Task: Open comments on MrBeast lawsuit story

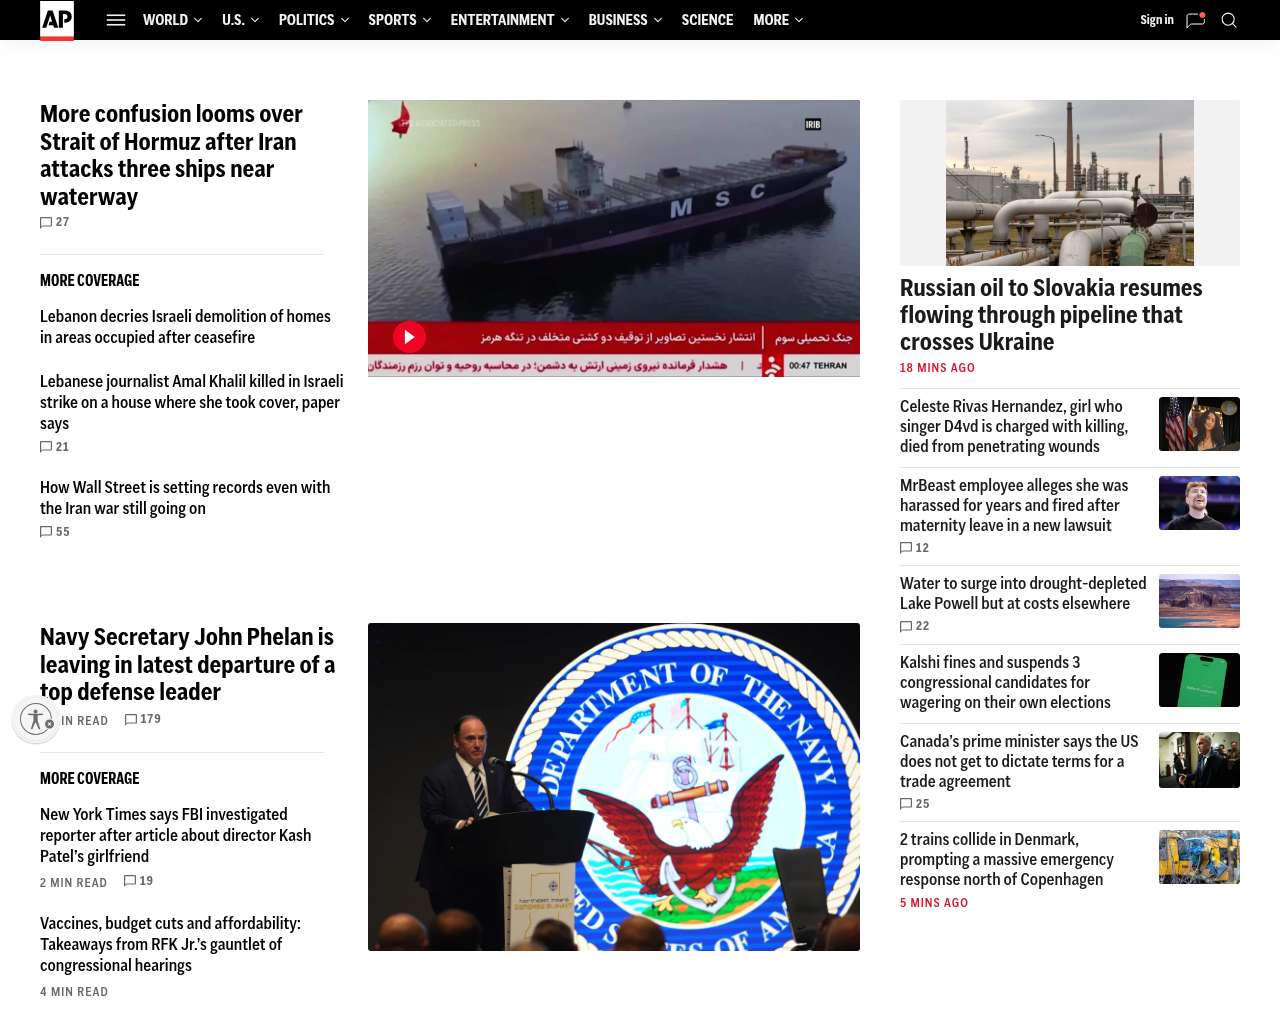Action: [915, 548]
